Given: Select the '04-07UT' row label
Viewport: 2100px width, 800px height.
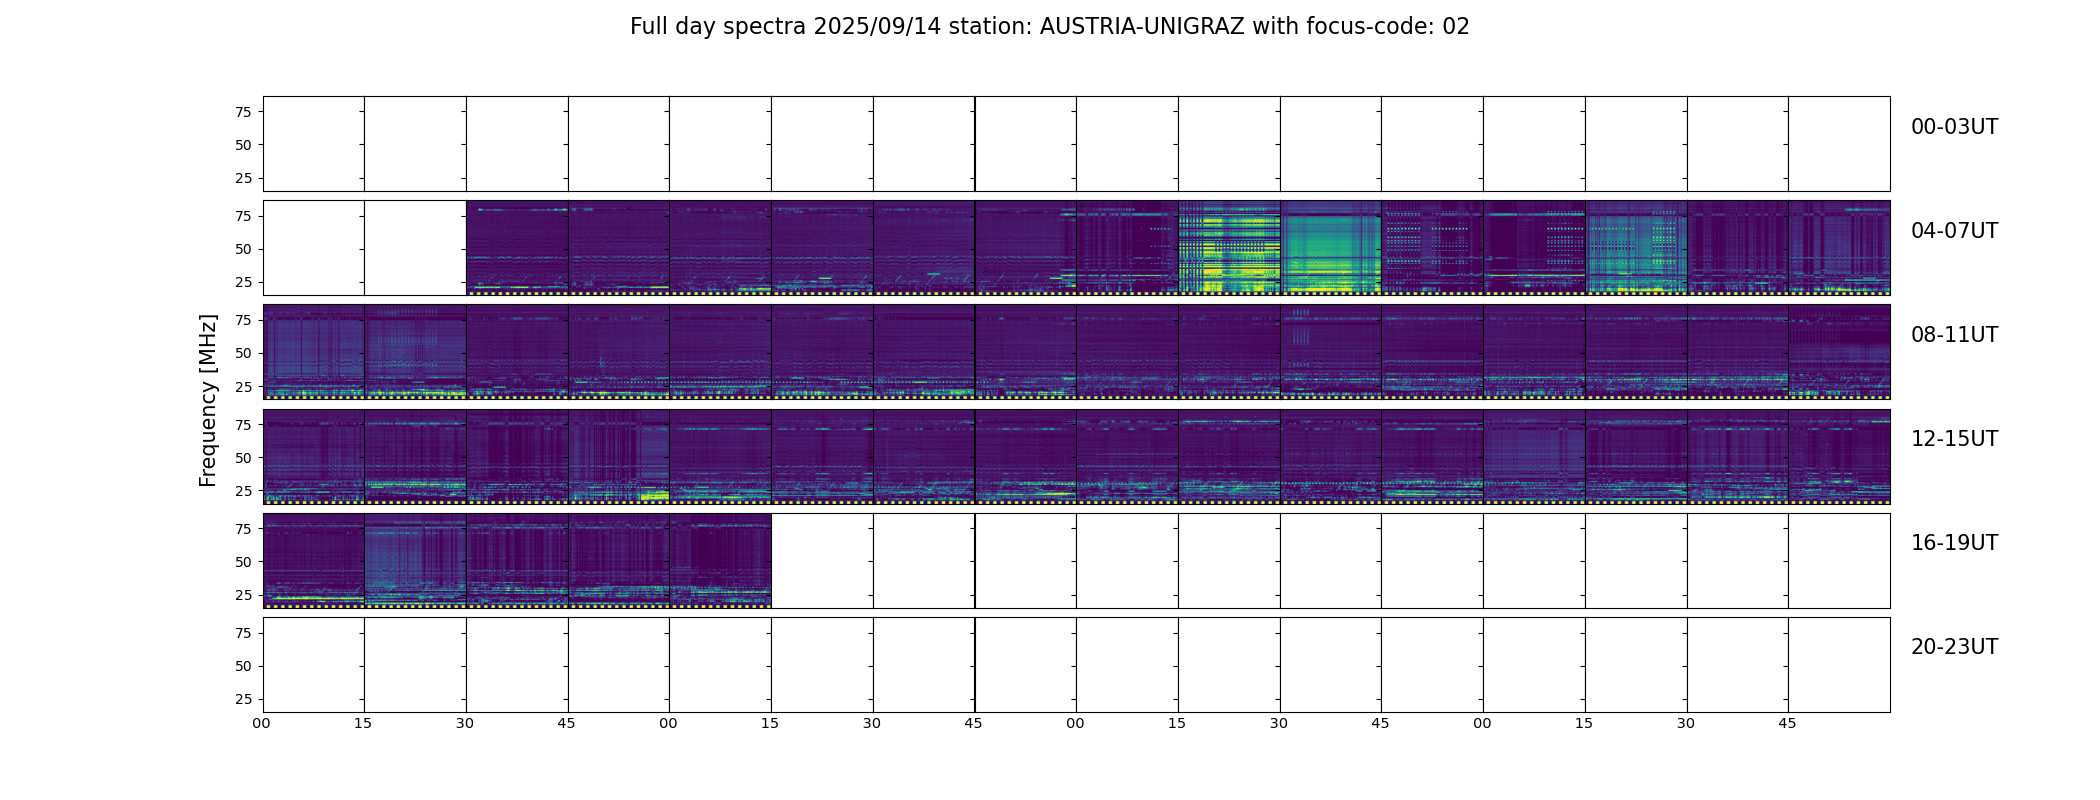Looking at the screenshot, I should (x=1954, y=231).
